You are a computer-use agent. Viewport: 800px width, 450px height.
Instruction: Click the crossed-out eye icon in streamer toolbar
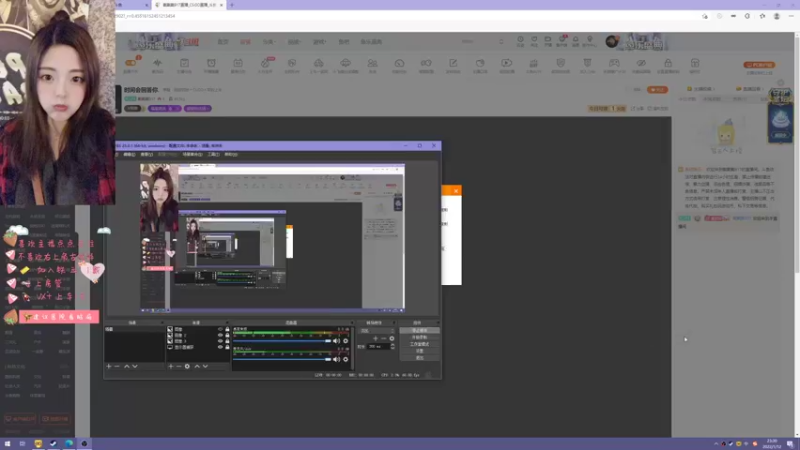pos(641,63)
